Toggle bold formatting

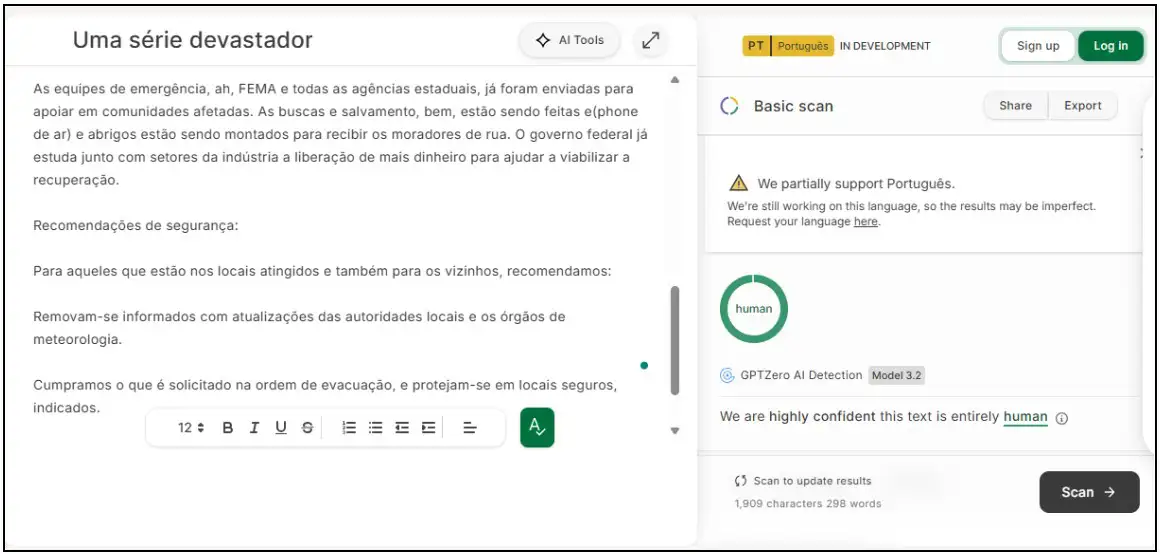[228, 428]
